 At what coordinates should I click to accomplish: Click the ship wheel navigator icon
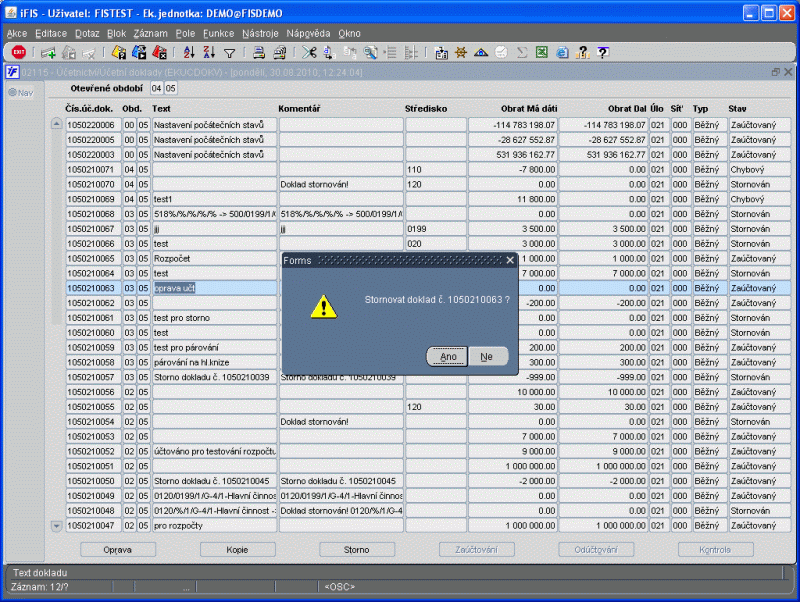click(x=461, y=52)
